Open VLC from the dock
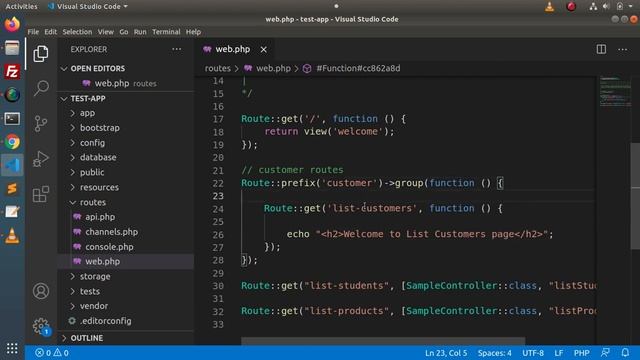Viewport: 640px width, 360px height. 12,236
